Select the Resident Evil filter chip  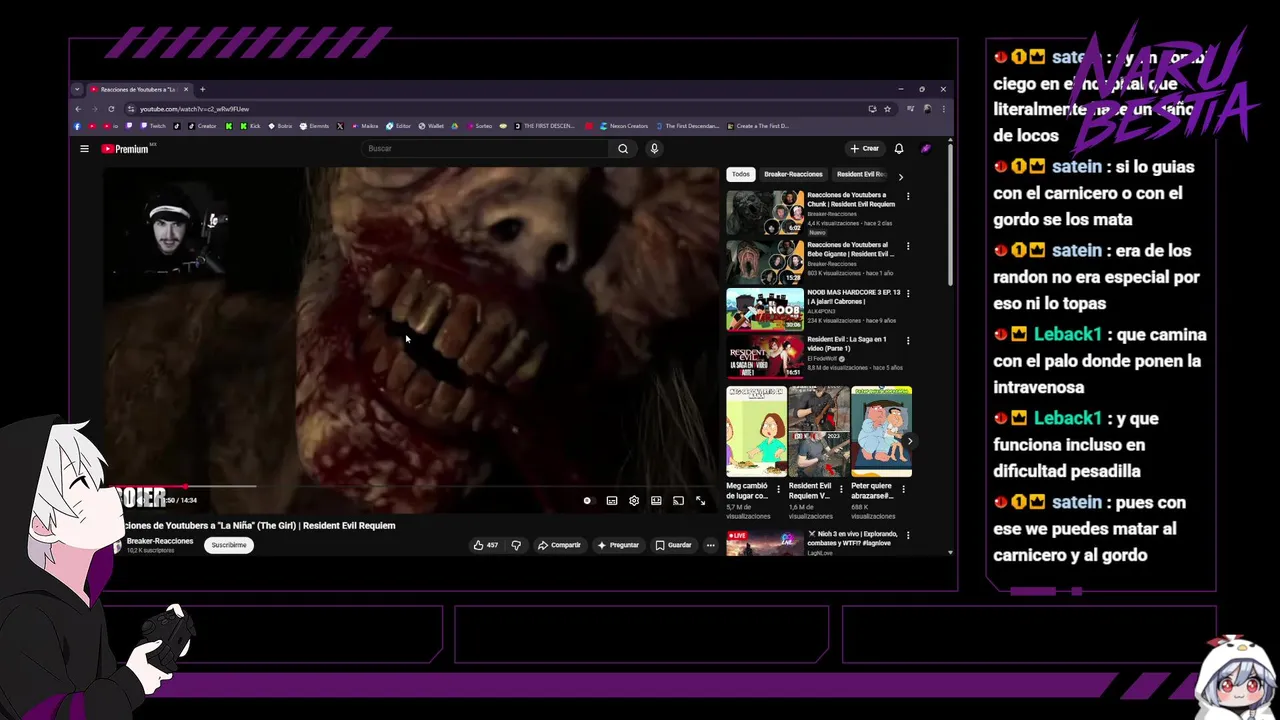[861, 174]
